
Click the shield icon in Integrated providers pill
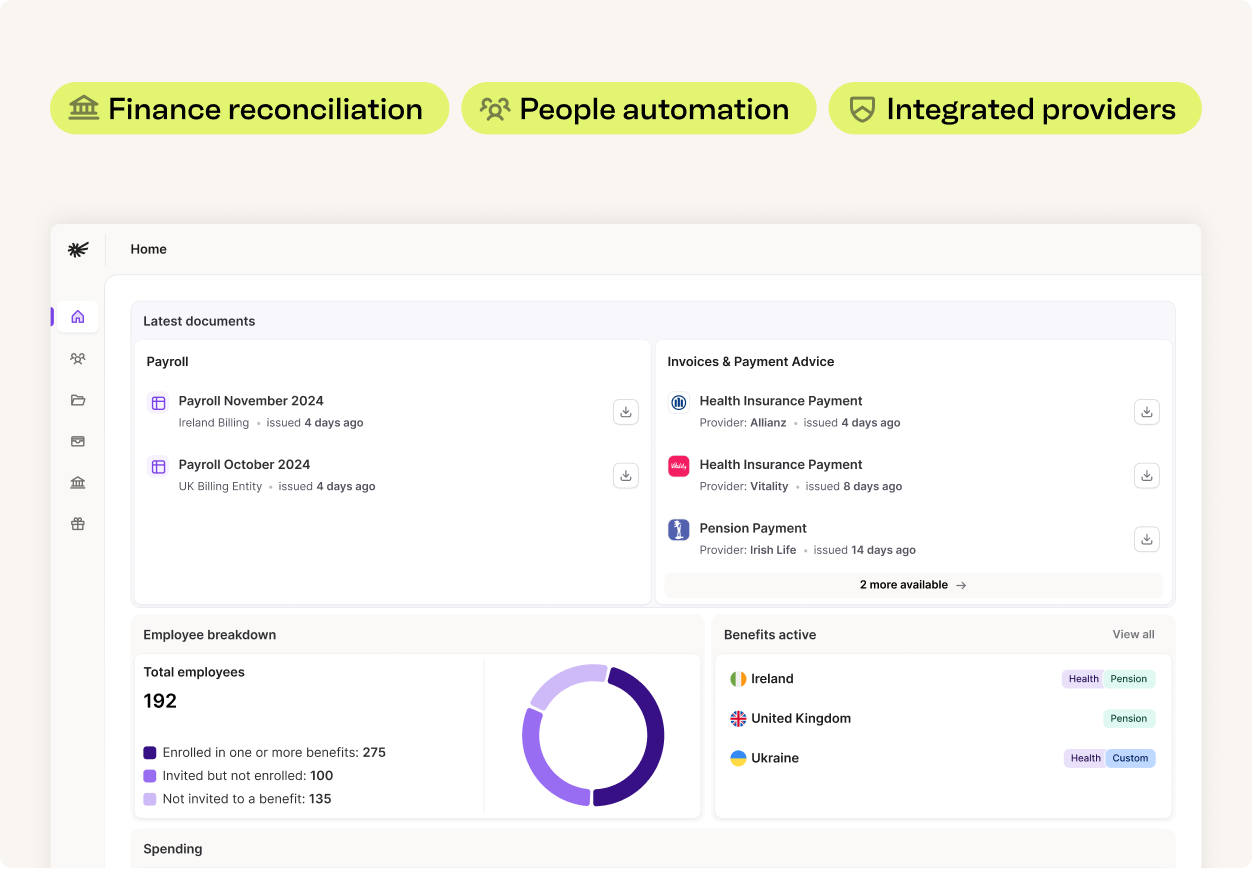(x=862, y=109)
